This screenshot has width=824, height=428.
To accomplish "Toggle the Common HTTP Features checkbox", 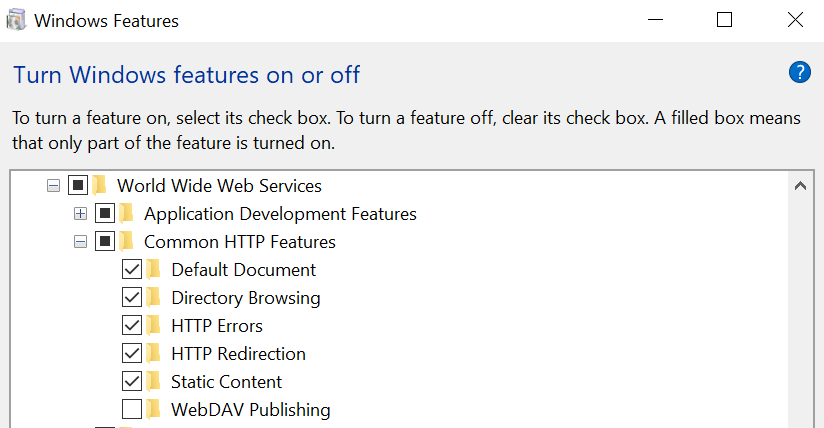I will 104,241.
